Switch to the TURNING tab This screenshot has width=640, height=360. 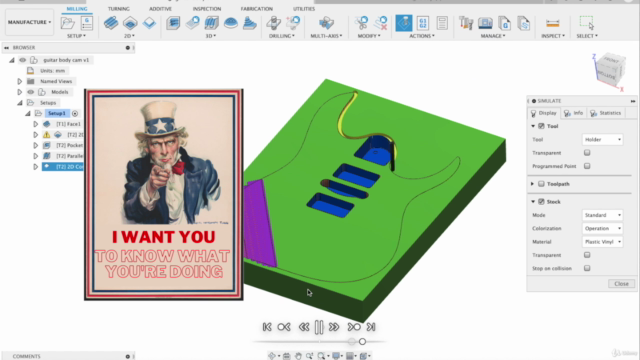click(119, 9)
